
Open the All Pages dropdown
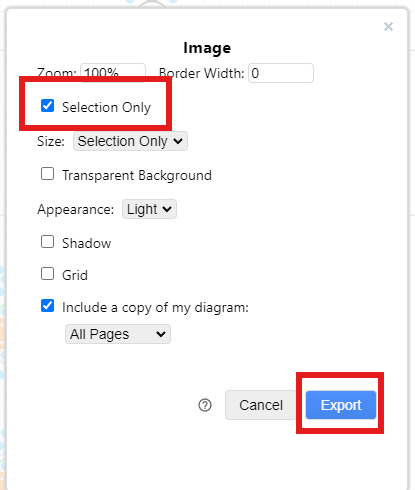click(x=118, y=334)
